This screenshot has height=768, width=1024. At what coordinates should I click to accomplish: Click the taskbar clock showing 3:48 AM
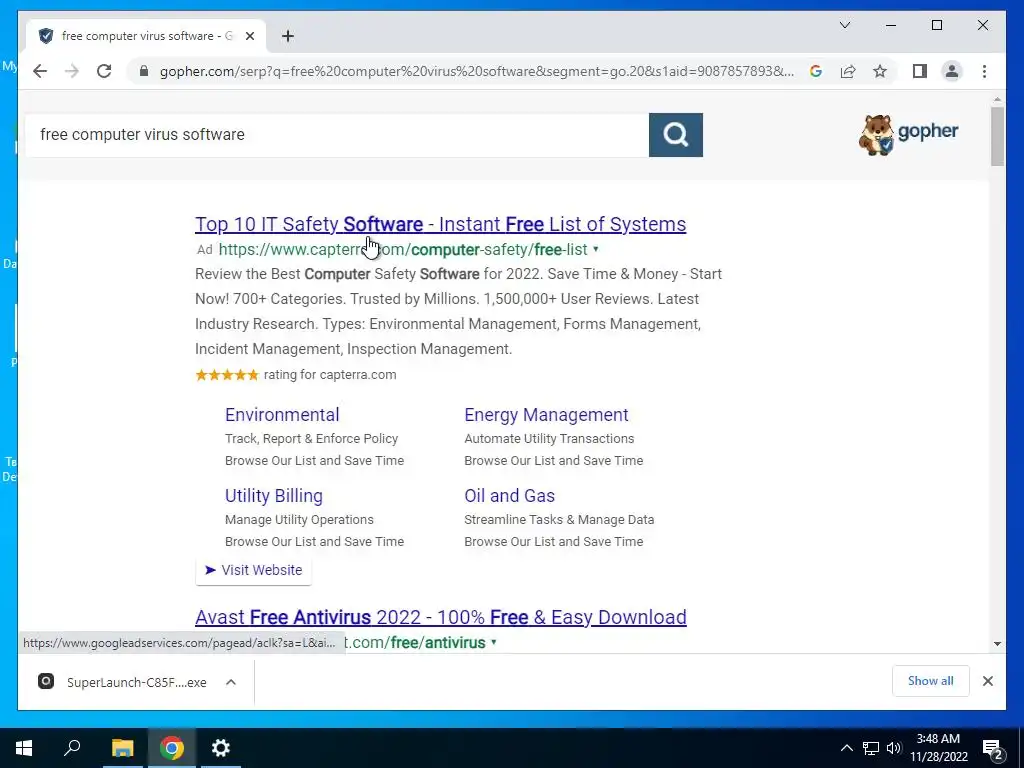tap(938, 748)
